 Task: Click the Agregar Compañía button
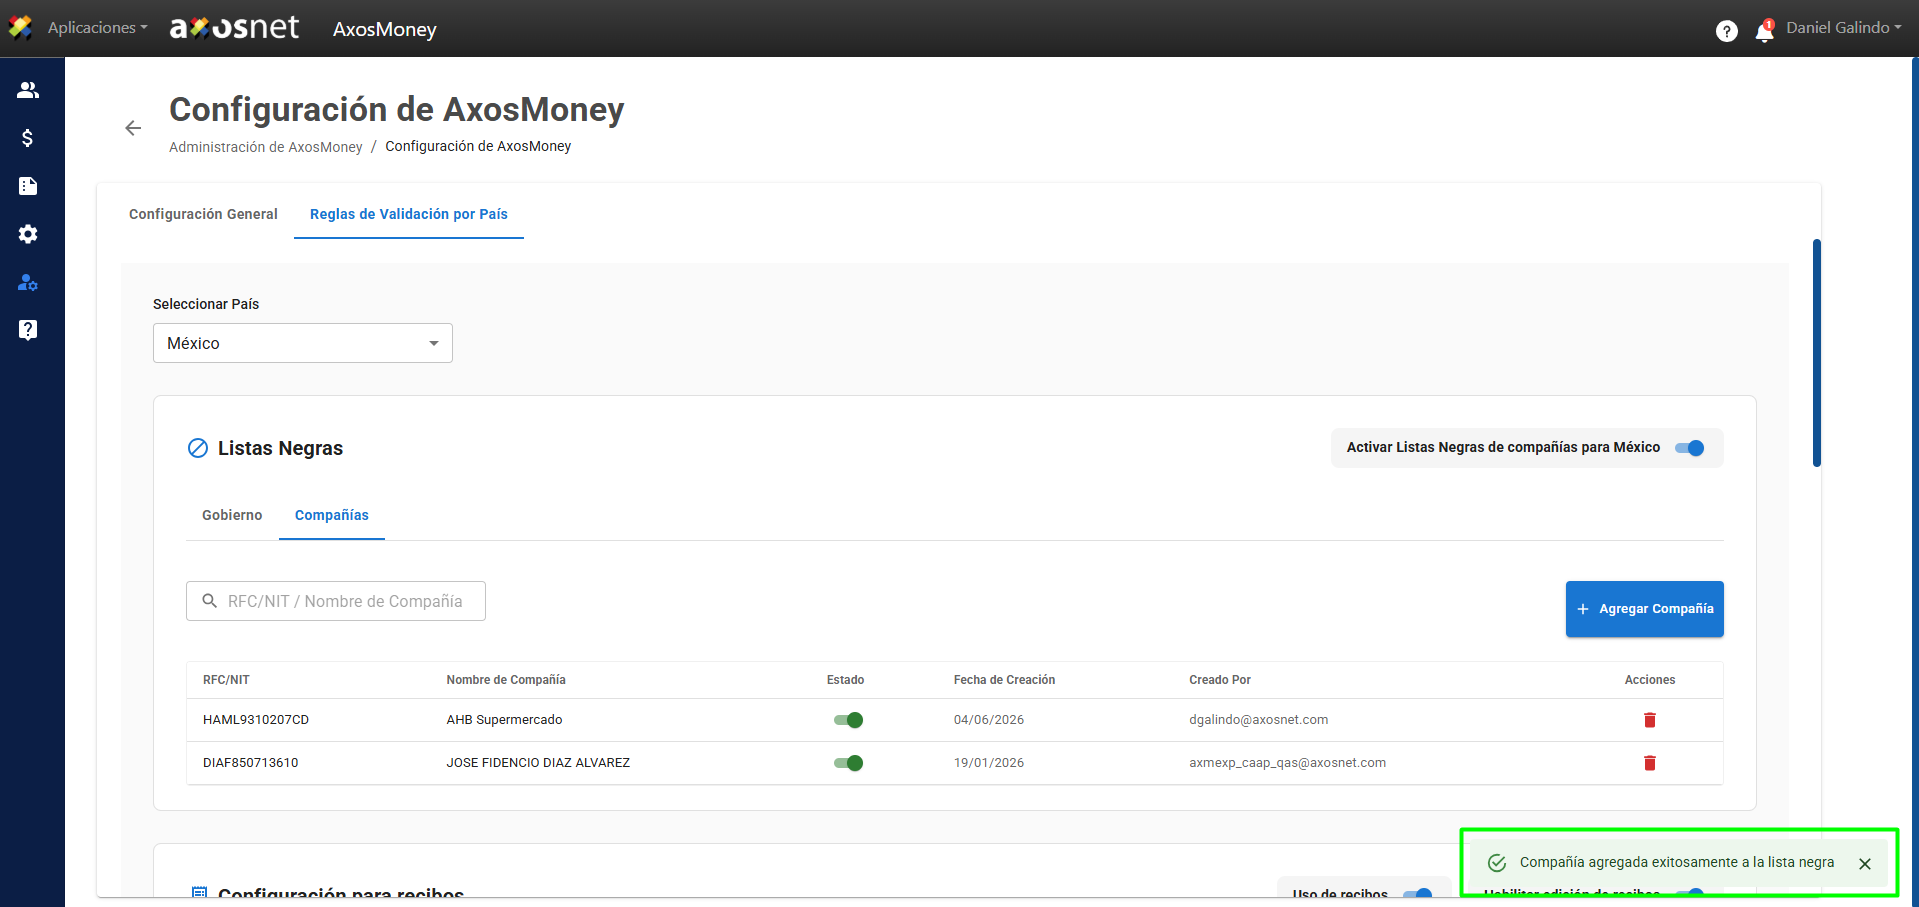[x=1645, y=609]
